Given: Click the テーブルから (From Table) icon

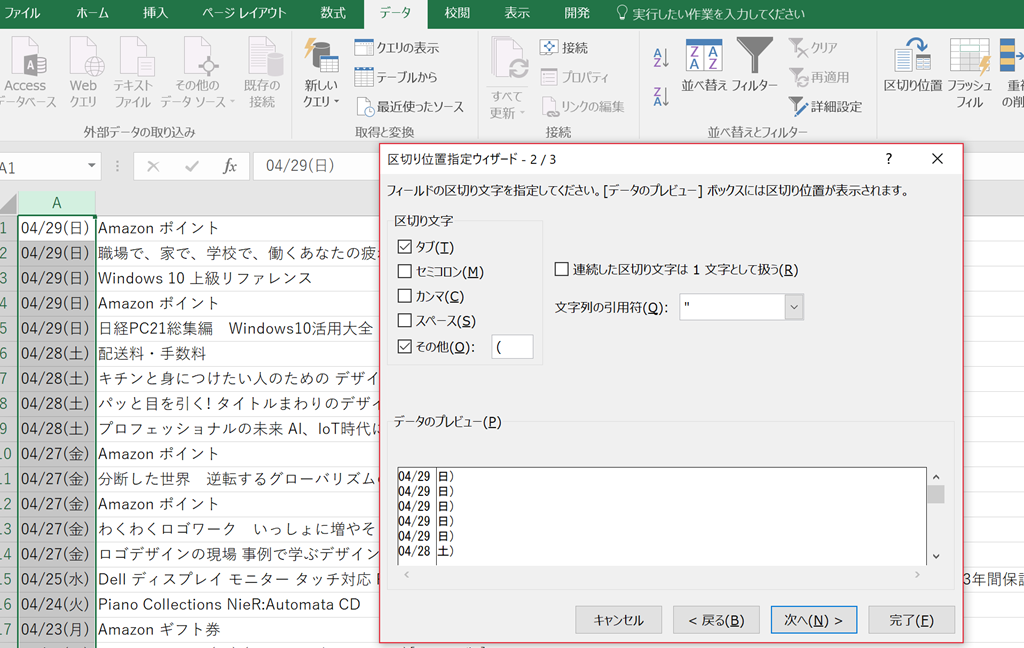Looking at the screenshot, I should (x=364, y=77).
